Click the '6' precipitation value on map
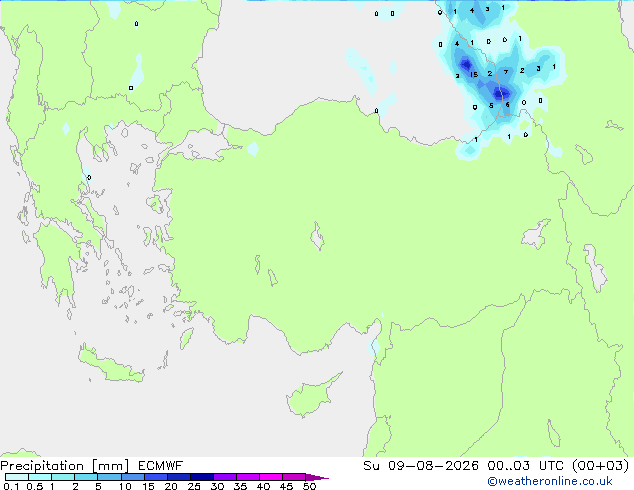Viewport: 634px width, 490px height. click(507, 105)
